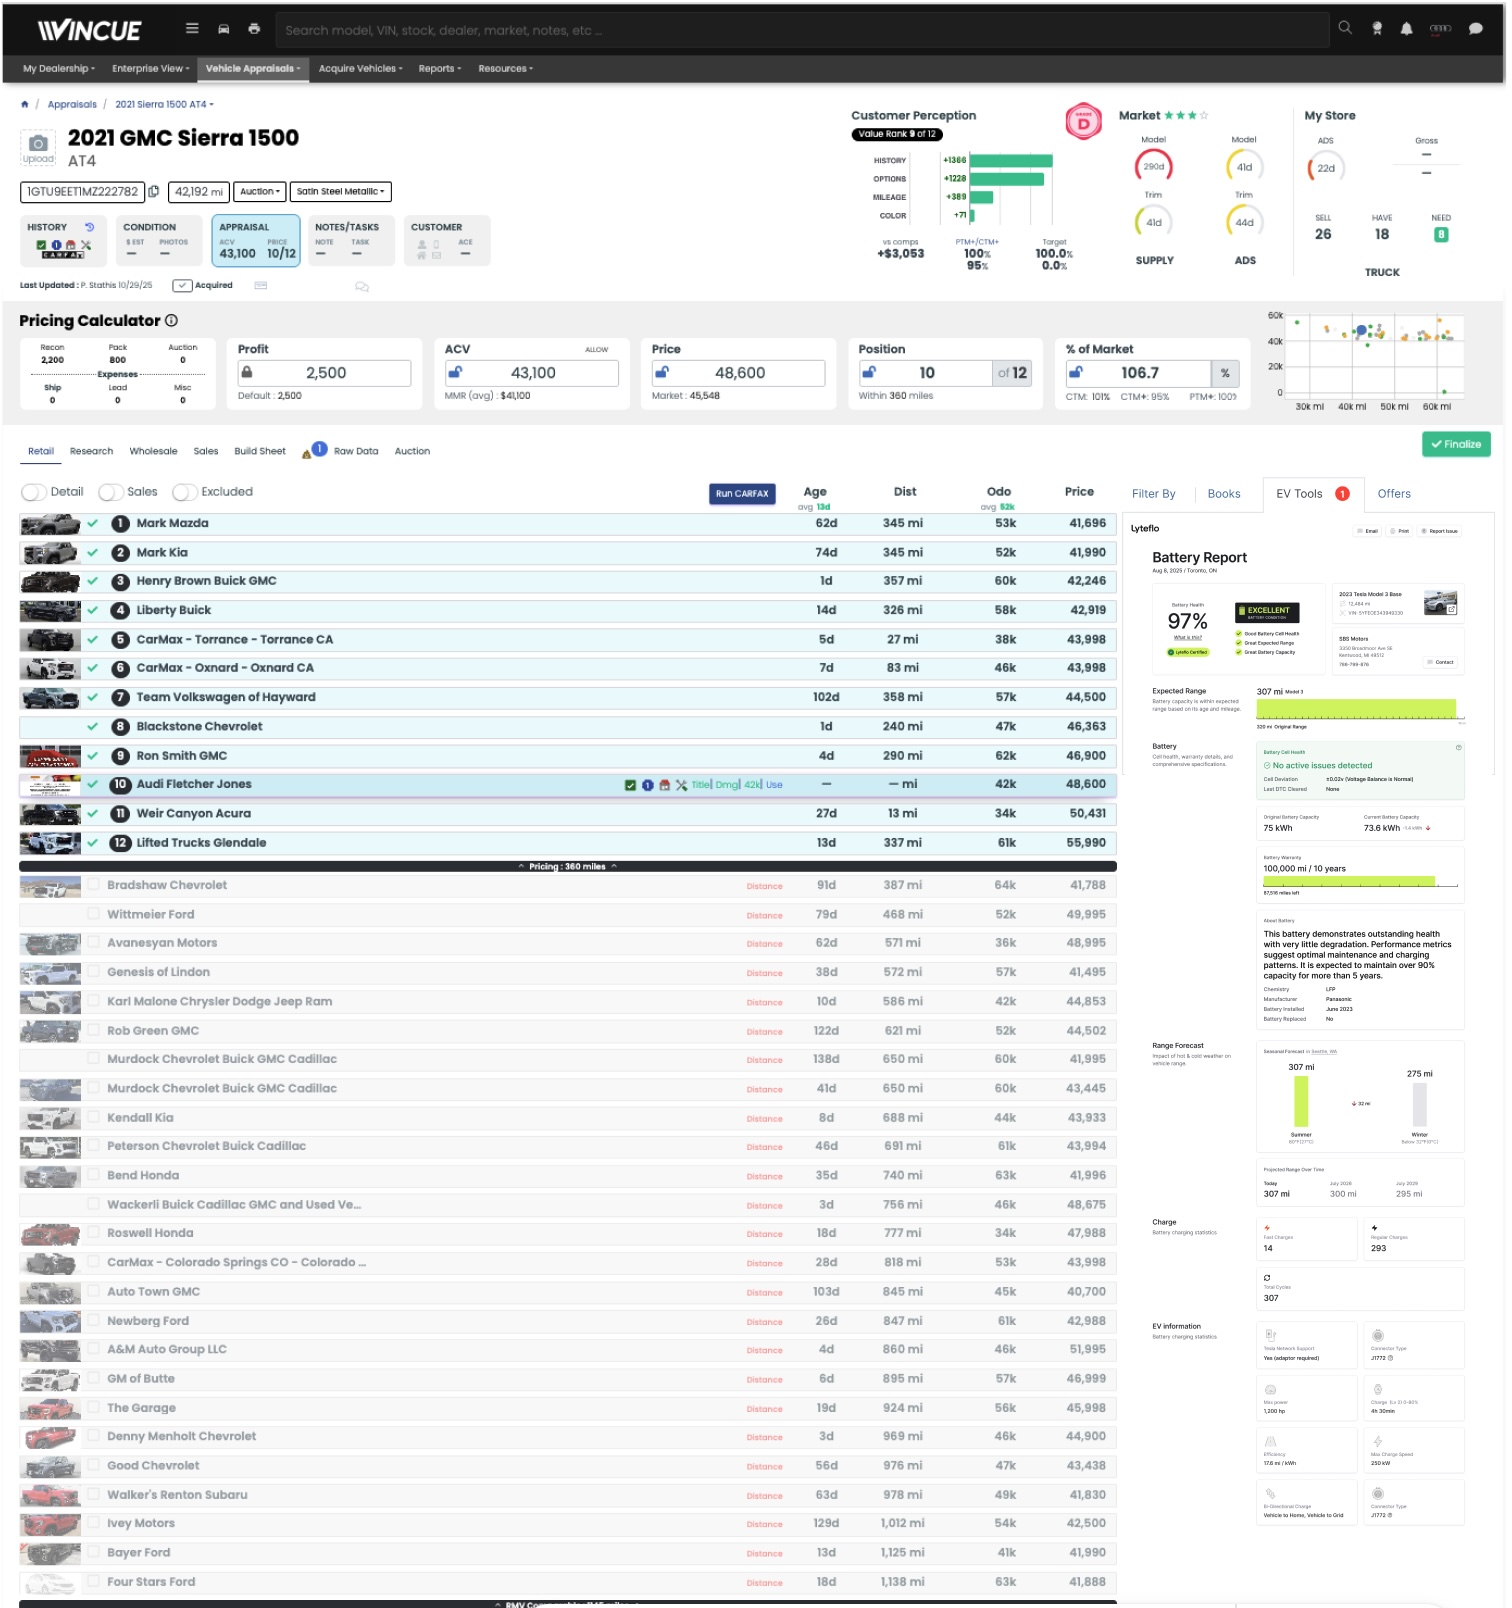Click the Battery Warranty progress bar

click(x=1349, y=881)
